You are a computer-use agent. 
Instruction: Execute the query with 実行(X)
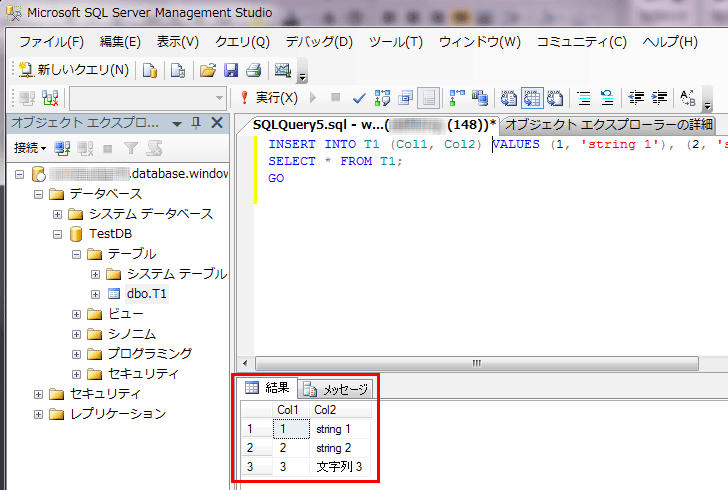(269, 98)
